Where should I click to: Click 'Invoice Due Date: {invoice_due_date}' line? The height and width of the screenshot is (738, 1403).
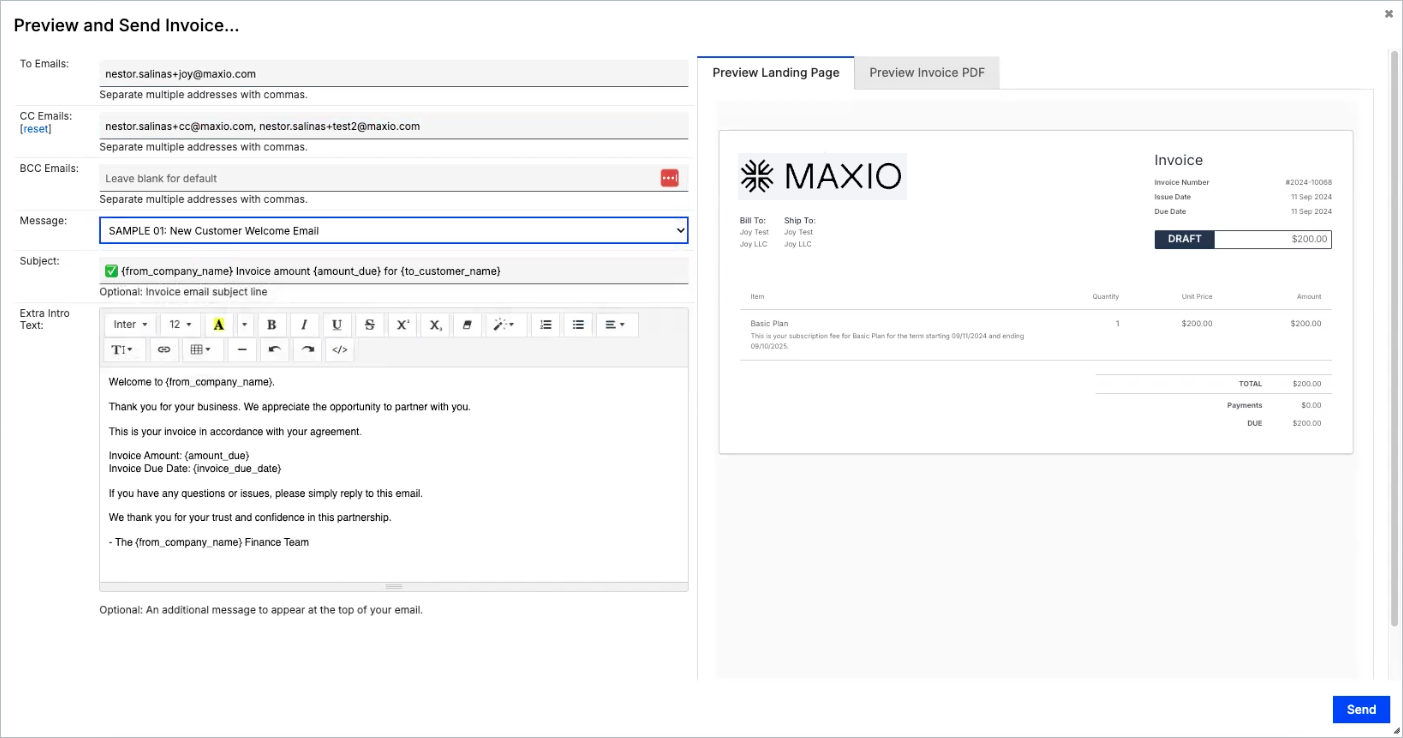click(195, 468)
